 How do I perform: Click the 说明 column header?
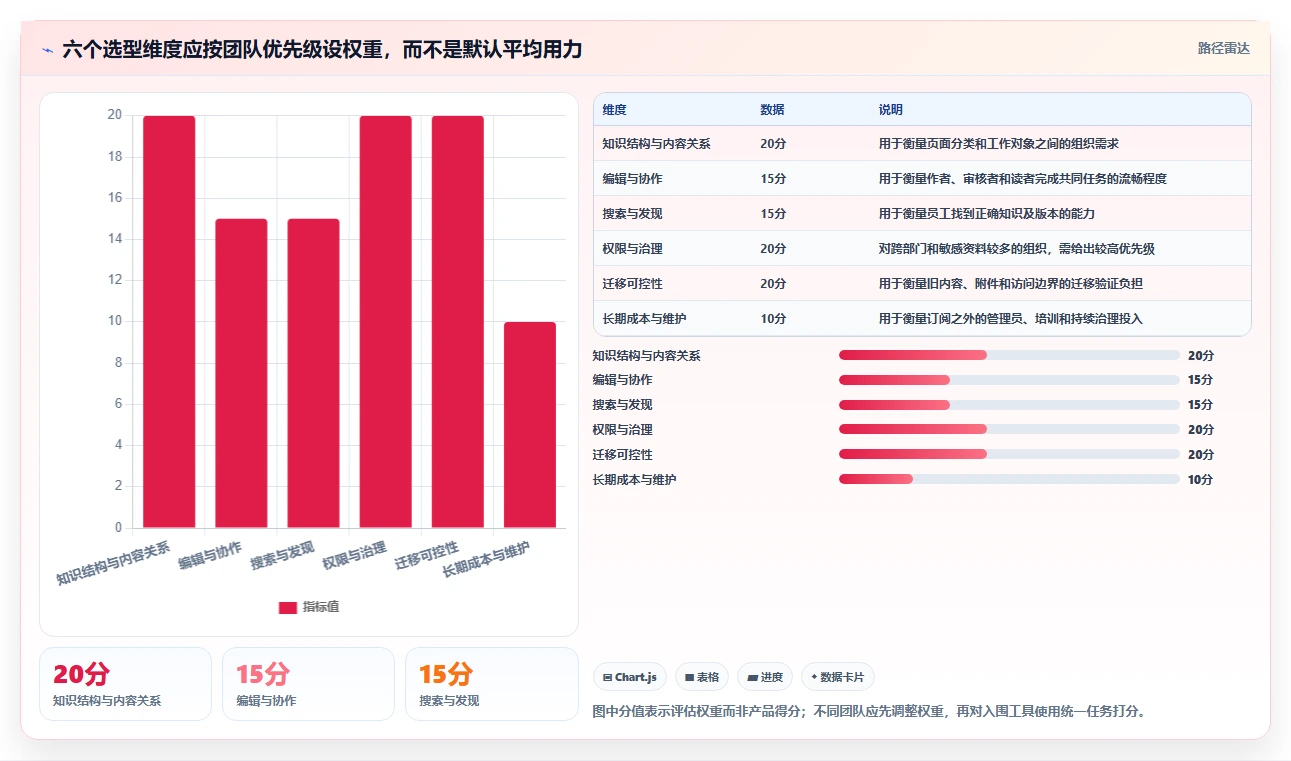click(x=890, y=110)
